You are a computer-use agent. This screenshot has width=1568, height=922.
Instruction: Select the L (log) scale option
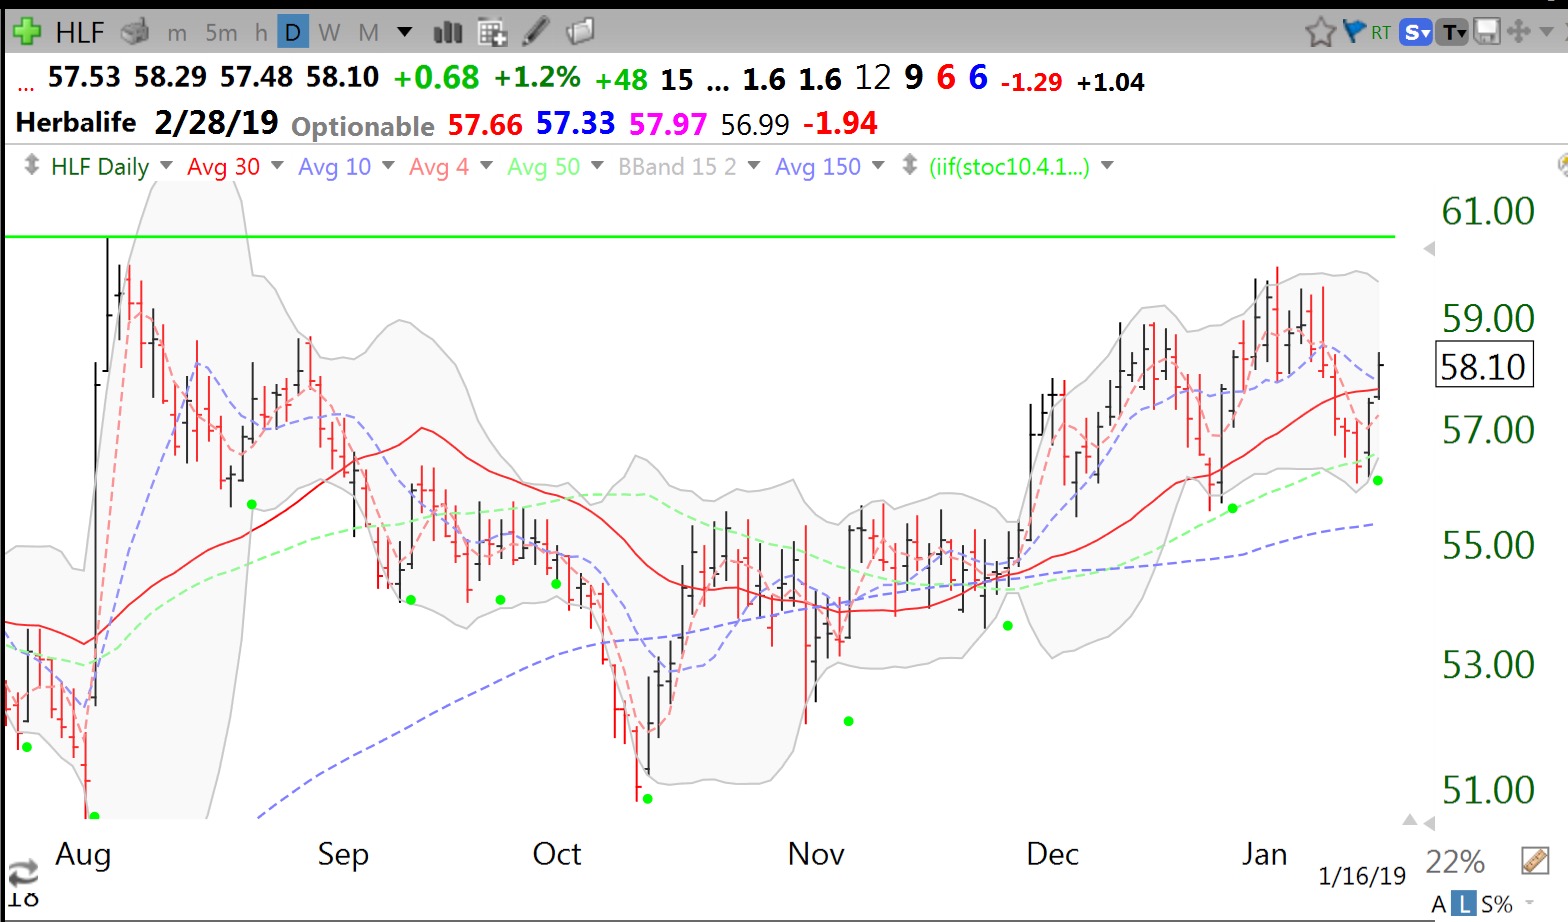pos(1463,904)
